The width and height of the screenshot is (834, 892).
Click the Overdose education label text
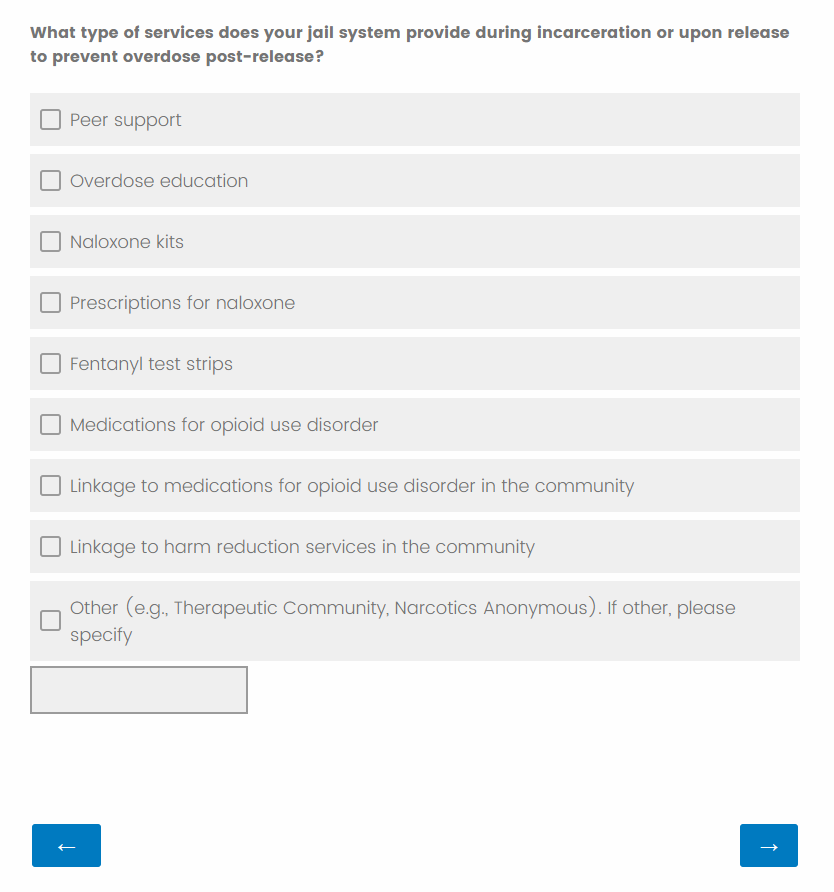click(159, 181)
